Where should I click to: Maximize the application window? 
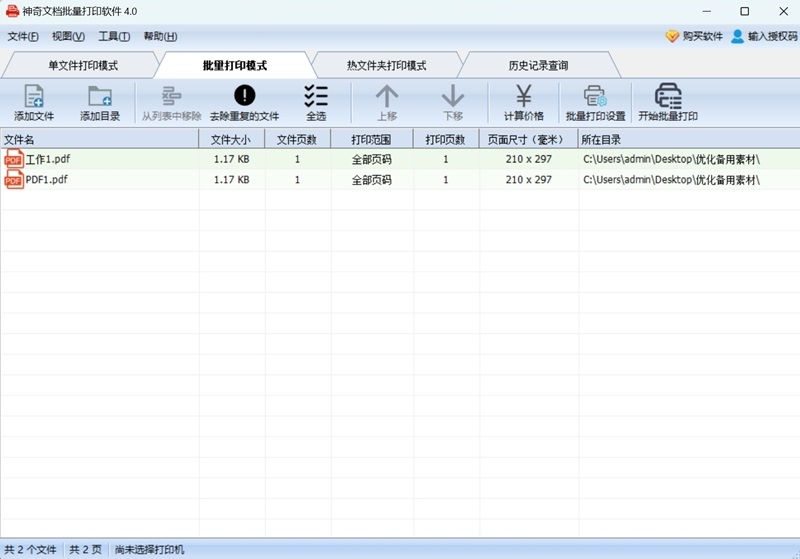pyautogui.click(x=745, y=11)
